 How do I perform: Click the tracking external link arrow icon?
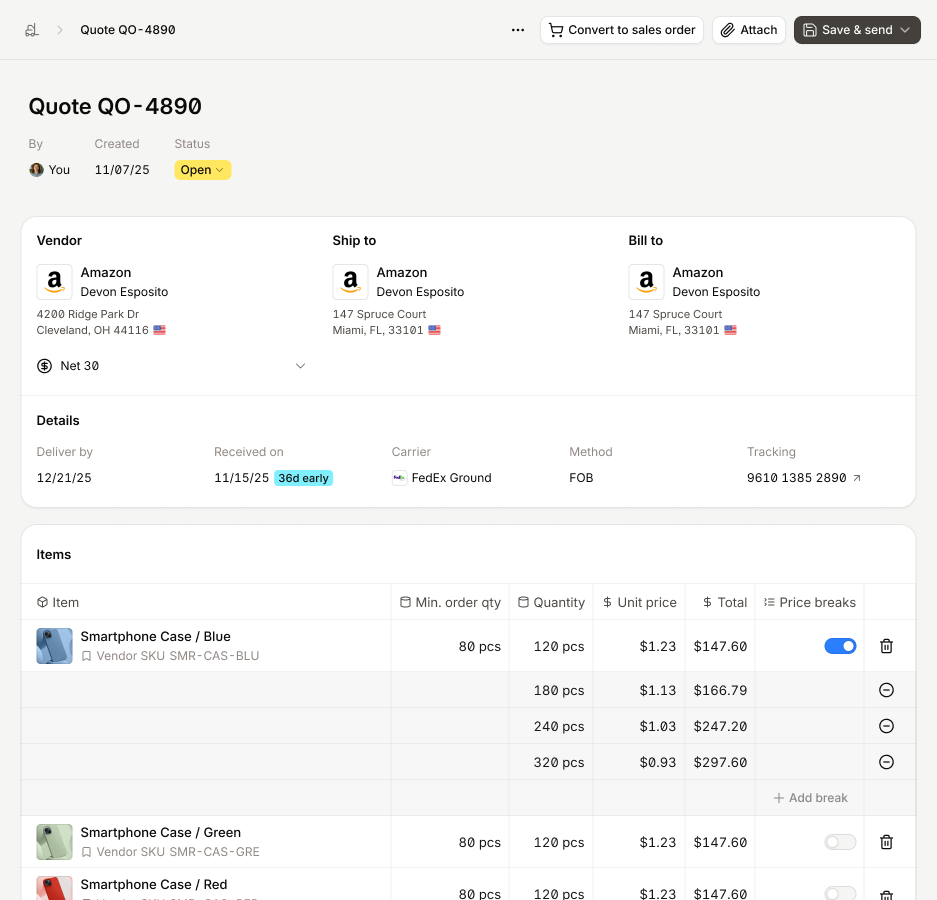(x=856, y=477)
